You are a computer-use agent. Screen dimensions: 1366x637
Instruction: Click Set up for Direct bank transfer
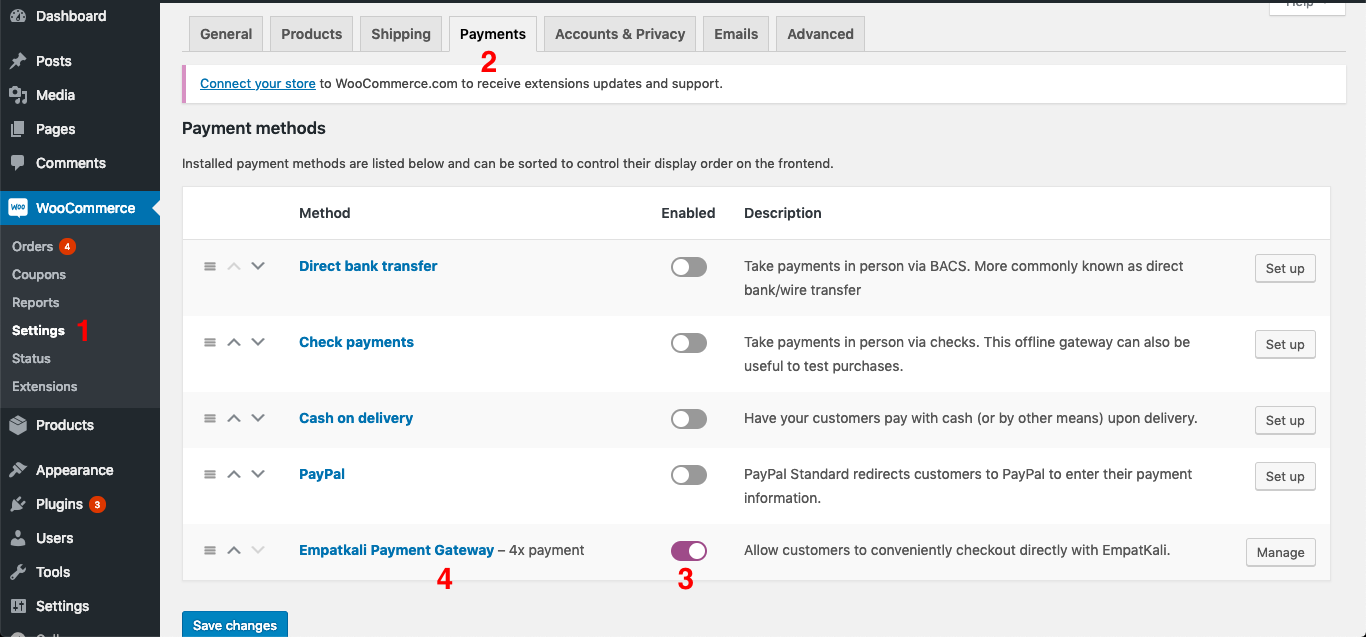(1285, 268)
